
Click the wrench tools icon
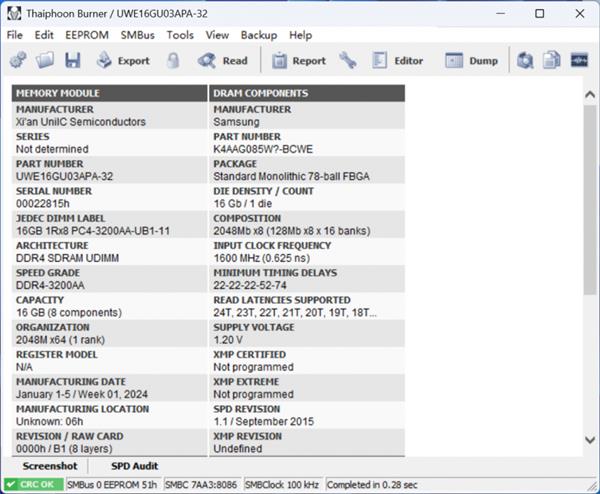click(x=347, y=60)
